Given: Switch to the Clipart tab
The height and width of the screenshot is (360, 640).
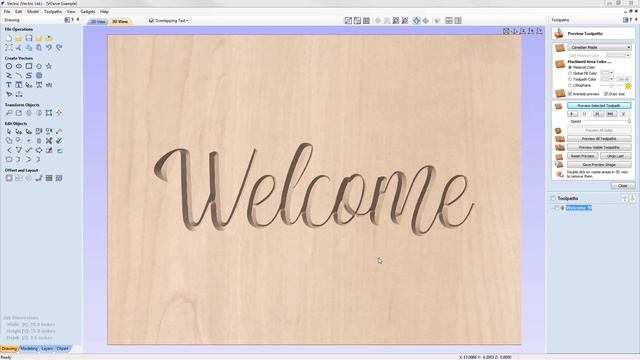Looking at the screenshot, I should pos(62,349).
